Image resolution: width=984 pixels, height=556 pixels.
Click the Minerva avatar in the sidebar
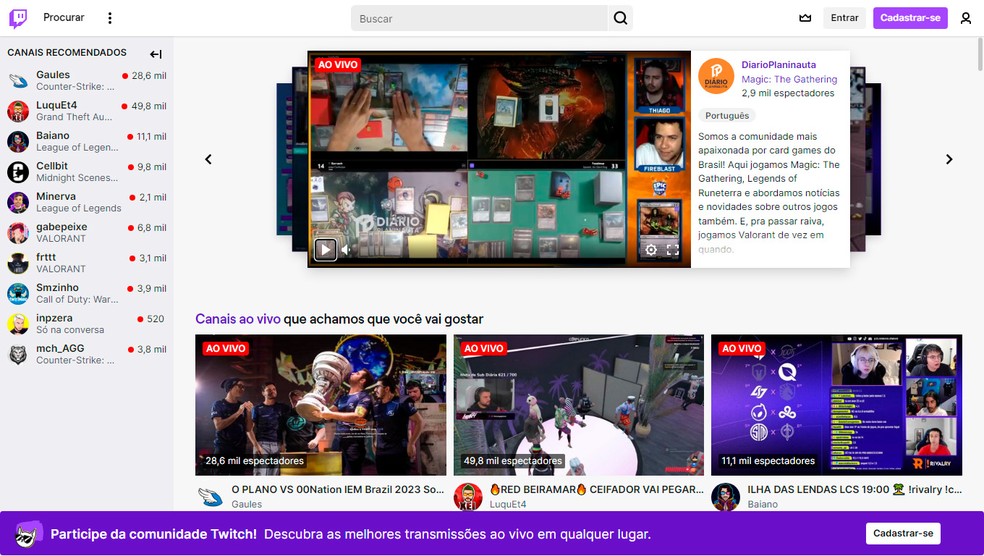click(x=18, y=202)
